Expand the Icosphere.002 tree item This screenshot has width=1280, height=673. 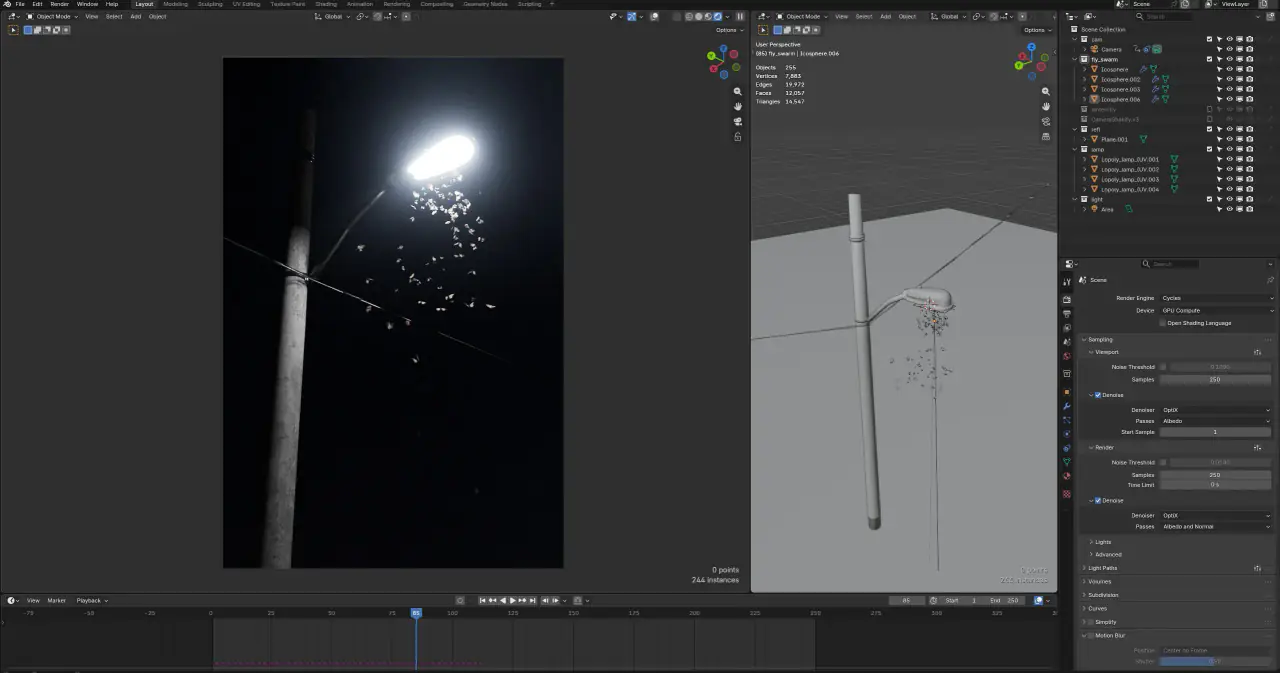(x=1084, y=79)
